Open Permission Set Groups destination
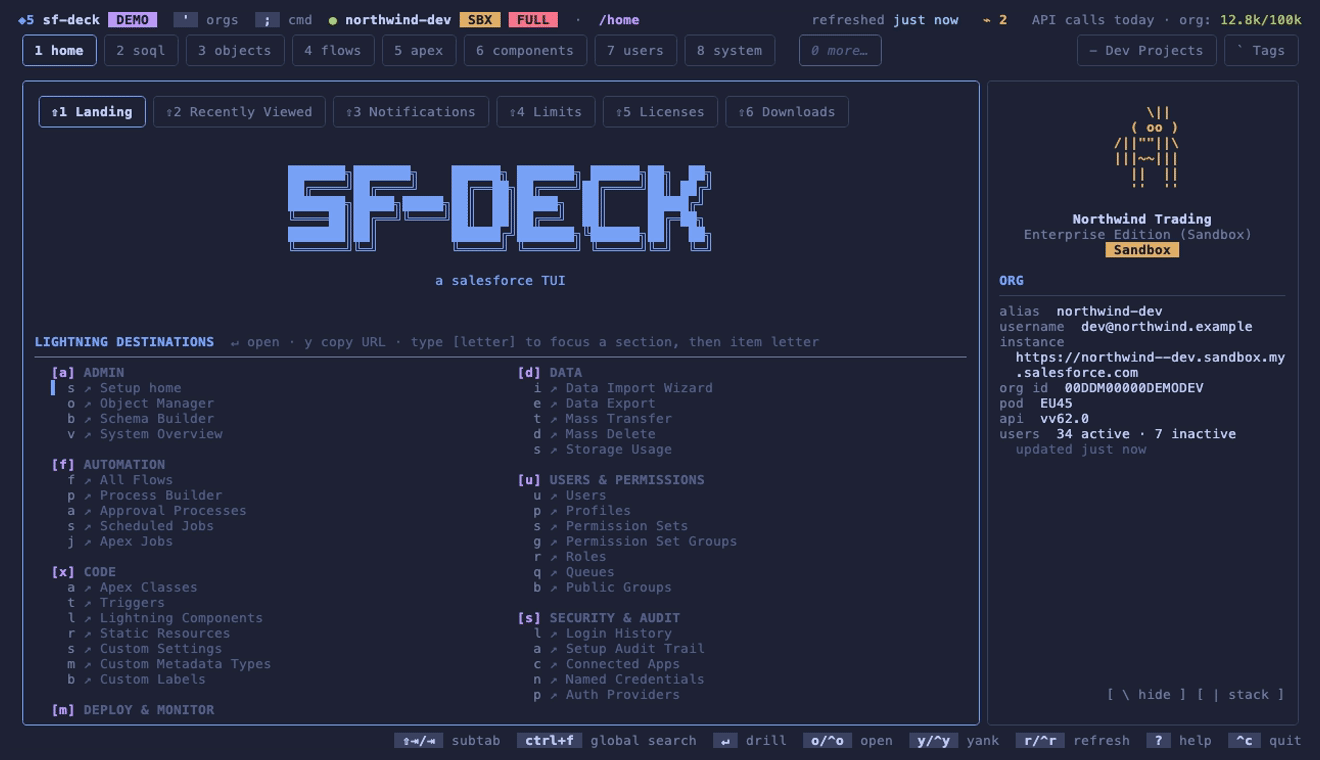Viewport: 1320px width, 760px height. click(x=635, y=542)
